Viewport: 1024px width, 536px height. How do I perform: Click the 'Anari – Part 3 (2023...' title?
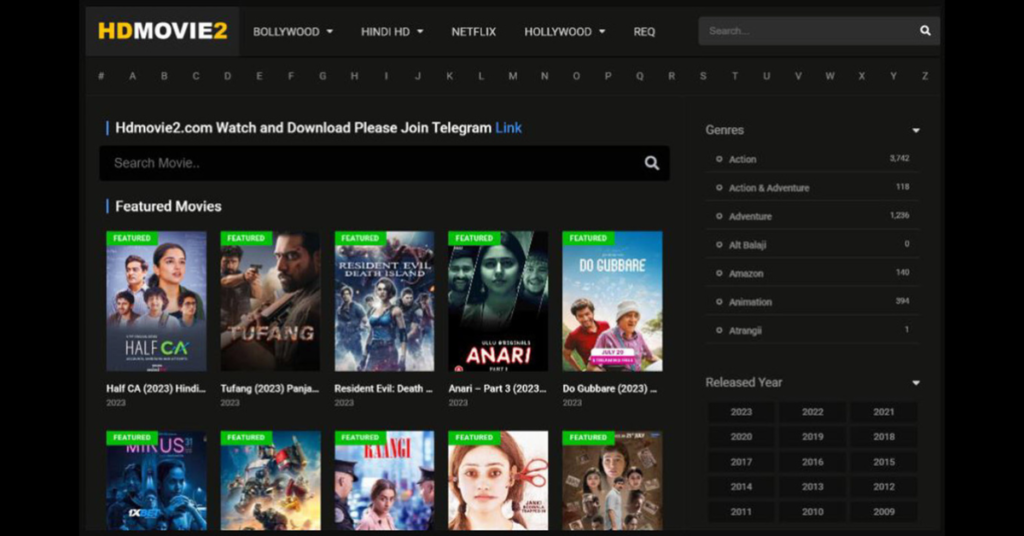498,388
